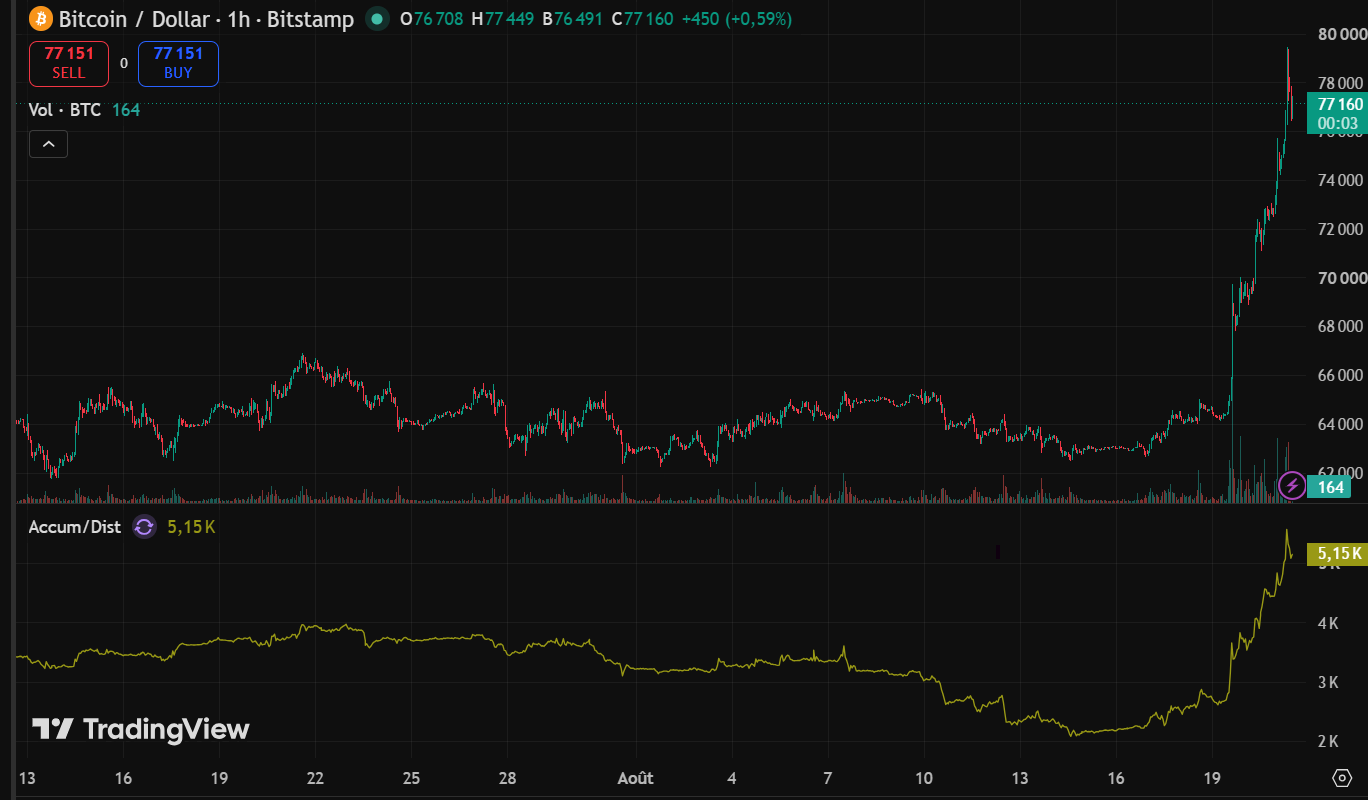1368x800 pixels.
Task: Click the 74 000 price axis label
Action: coord(1341,180)
